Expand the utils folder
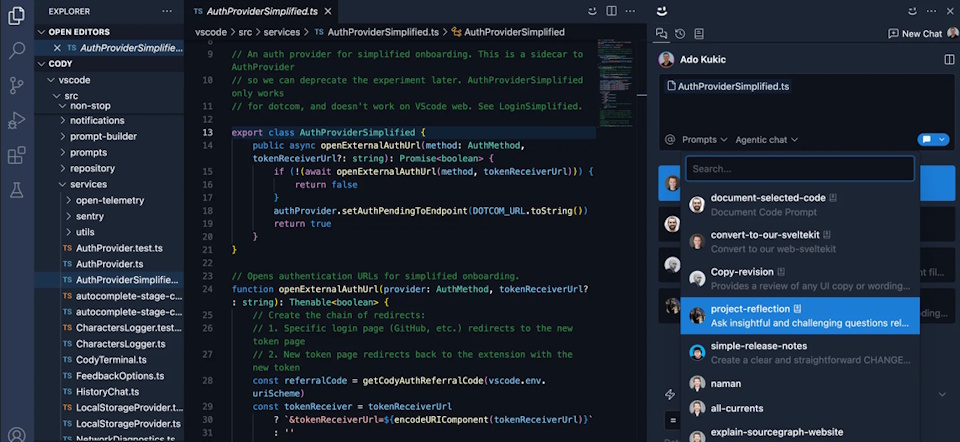Image resolution: width=960 pixels, height=442 pixels. (x=109, y=232)
